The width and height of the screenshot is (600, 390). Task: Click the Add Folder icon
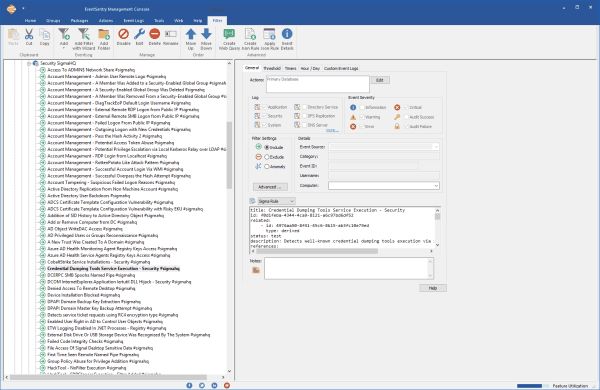[x=104, y=34]
